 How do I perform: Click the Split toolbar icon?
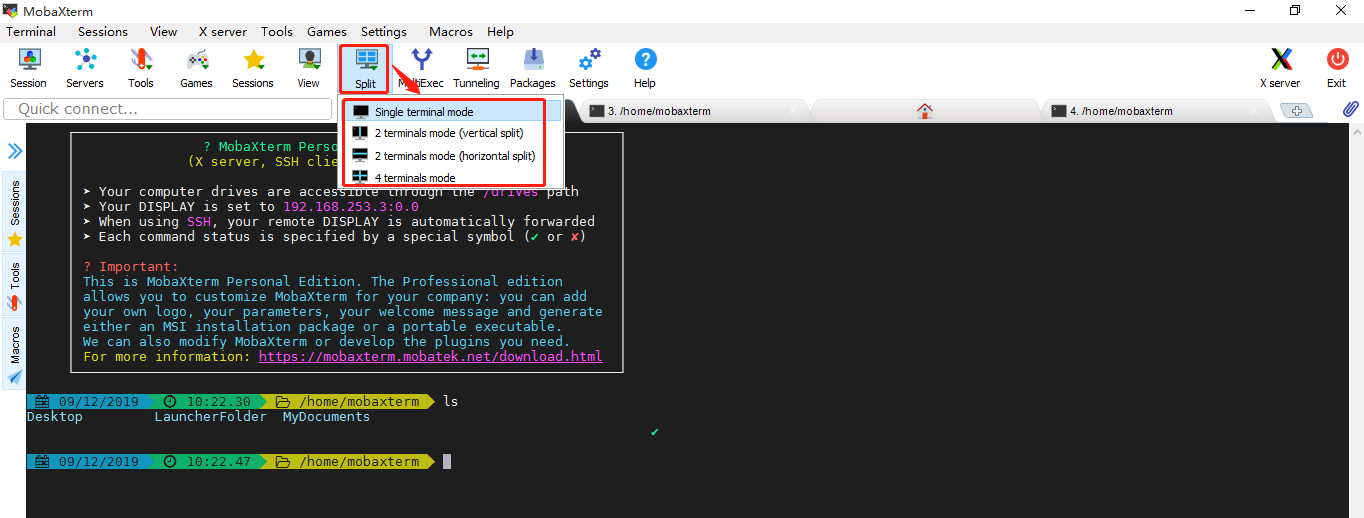(366, 68)
